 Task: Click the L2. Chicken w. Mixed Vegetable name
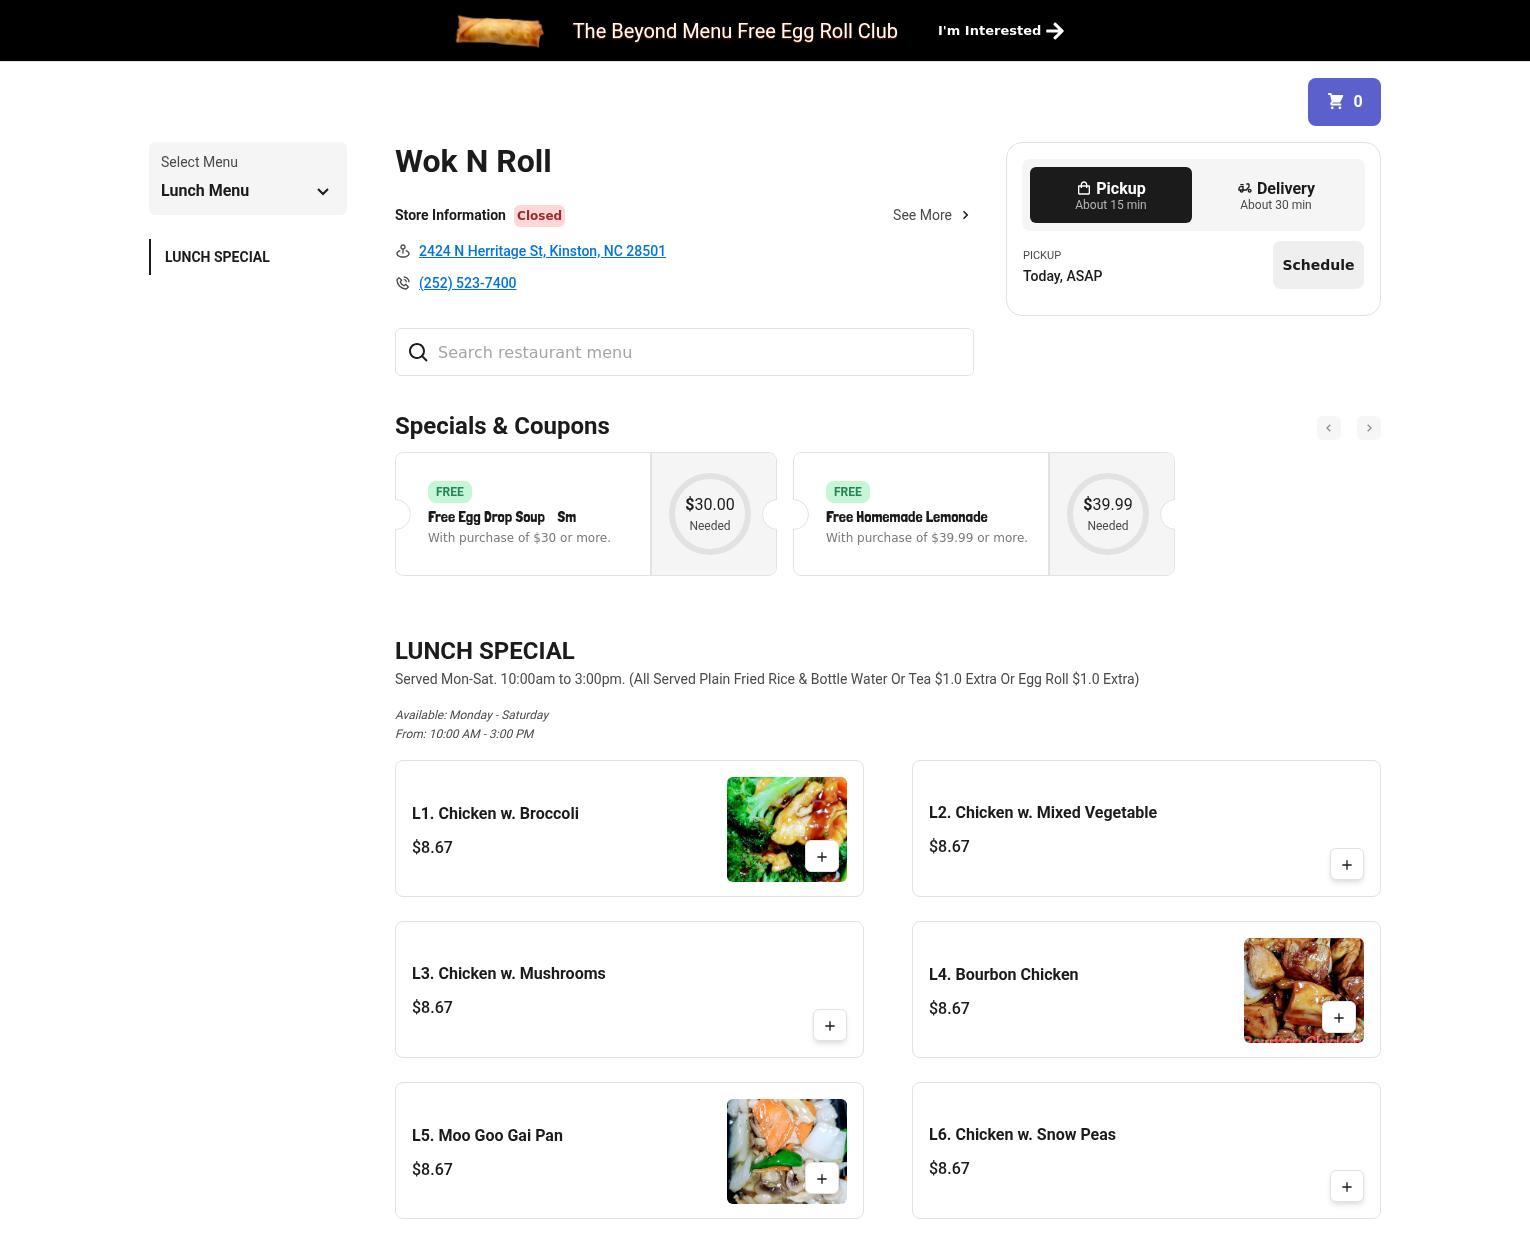tap(1043, 813)
